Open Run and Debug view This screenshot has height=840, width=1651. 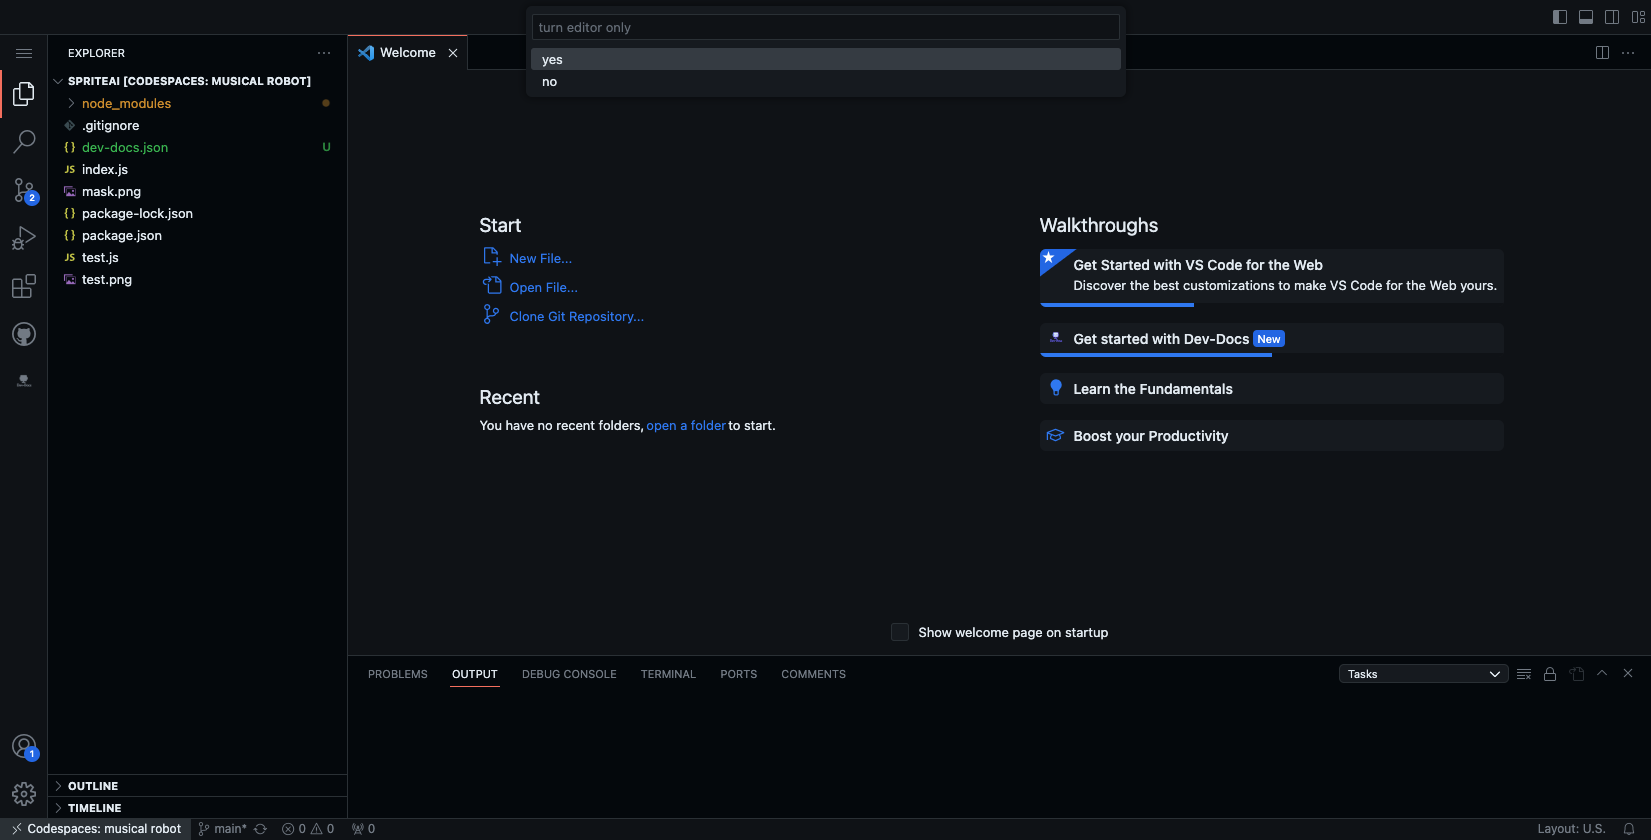pyautogui.click(x=24, y=238)
